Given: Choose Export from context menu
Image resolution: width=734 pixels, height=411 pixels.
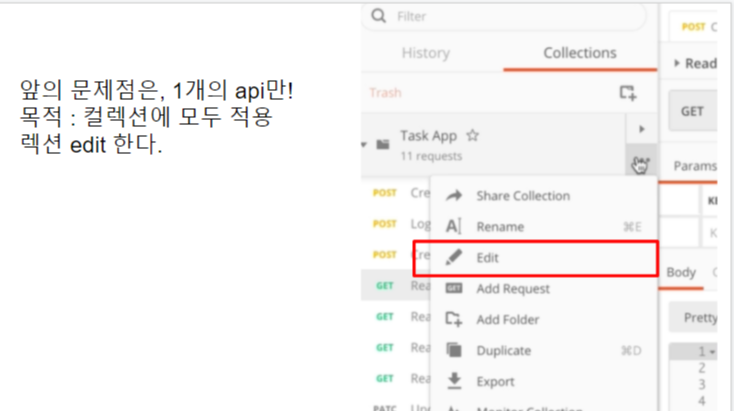Looking at the screenshot, I should pos(543,382).
